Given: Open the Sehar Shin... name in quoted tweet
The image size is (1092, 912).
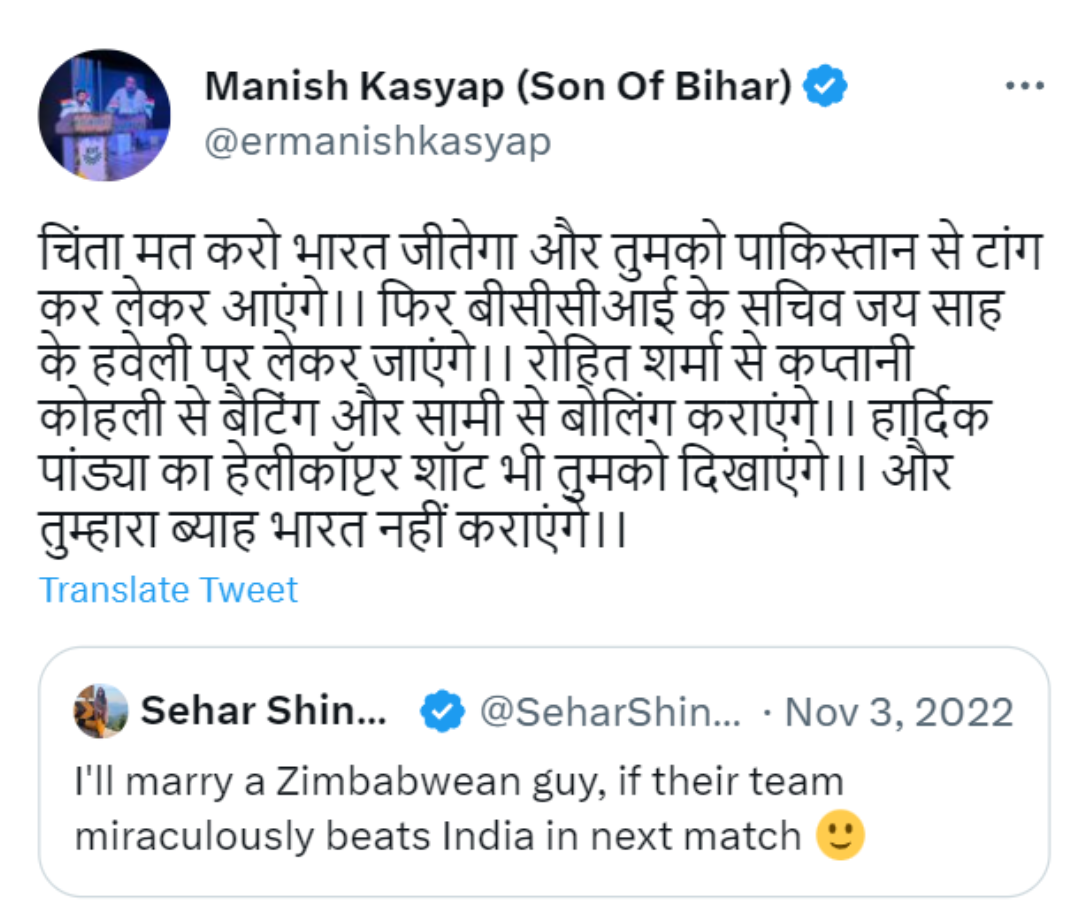Looking at the screenshot, I should pyautogui.click(x=263, y=711).
